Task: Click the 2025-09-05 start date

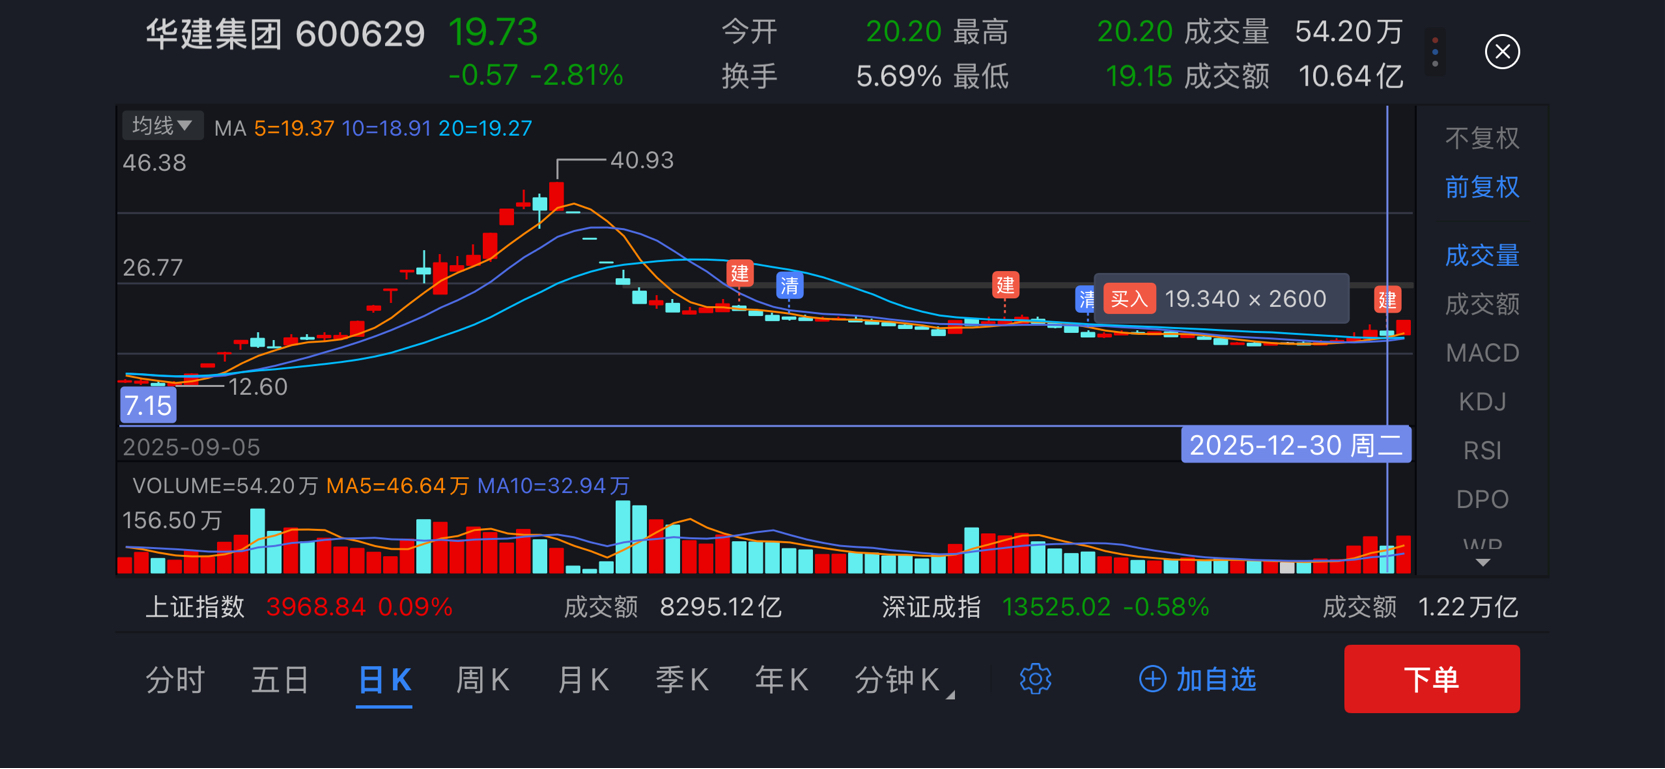Action: pos(191,447)
